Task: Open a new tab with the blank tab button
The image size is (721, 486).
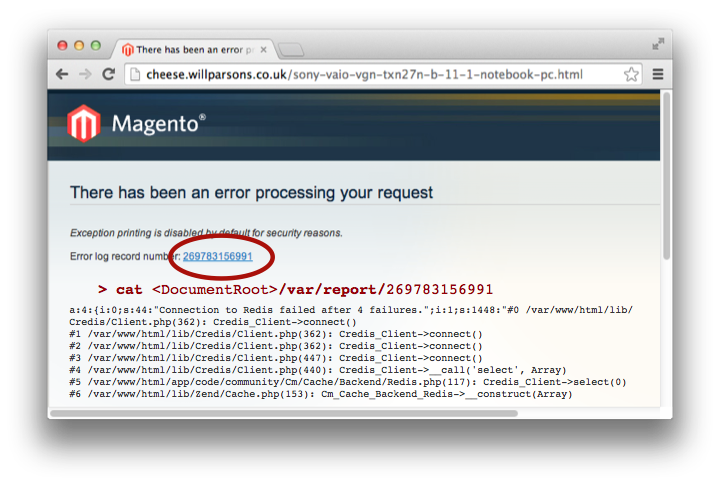Action: [291, 50]
